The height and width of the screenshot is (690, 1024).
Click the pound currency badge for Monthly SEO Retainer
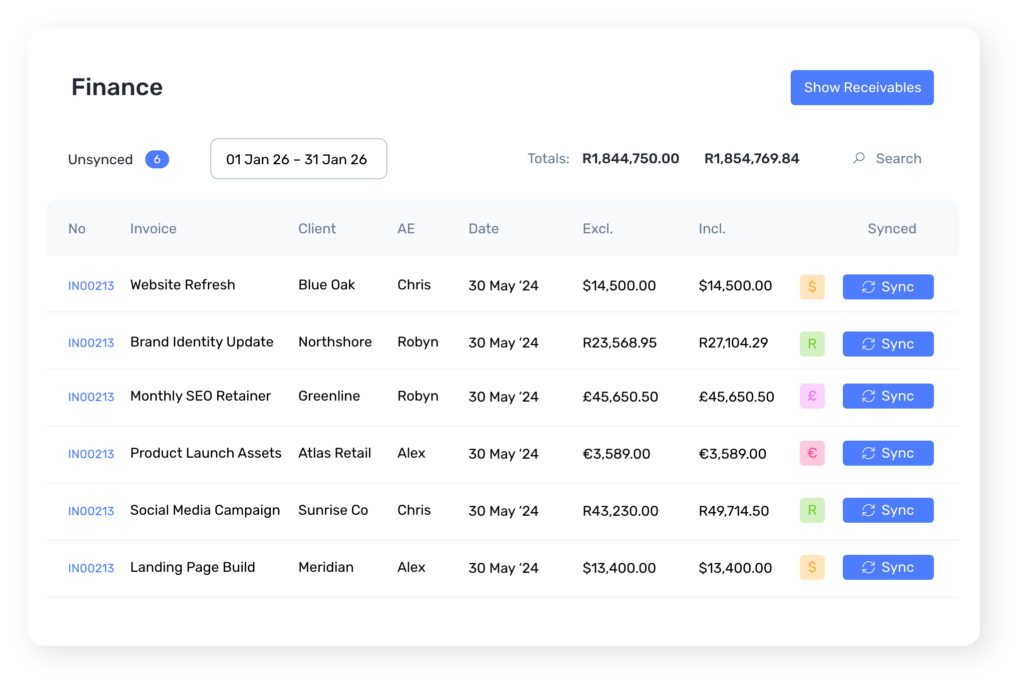812,396
